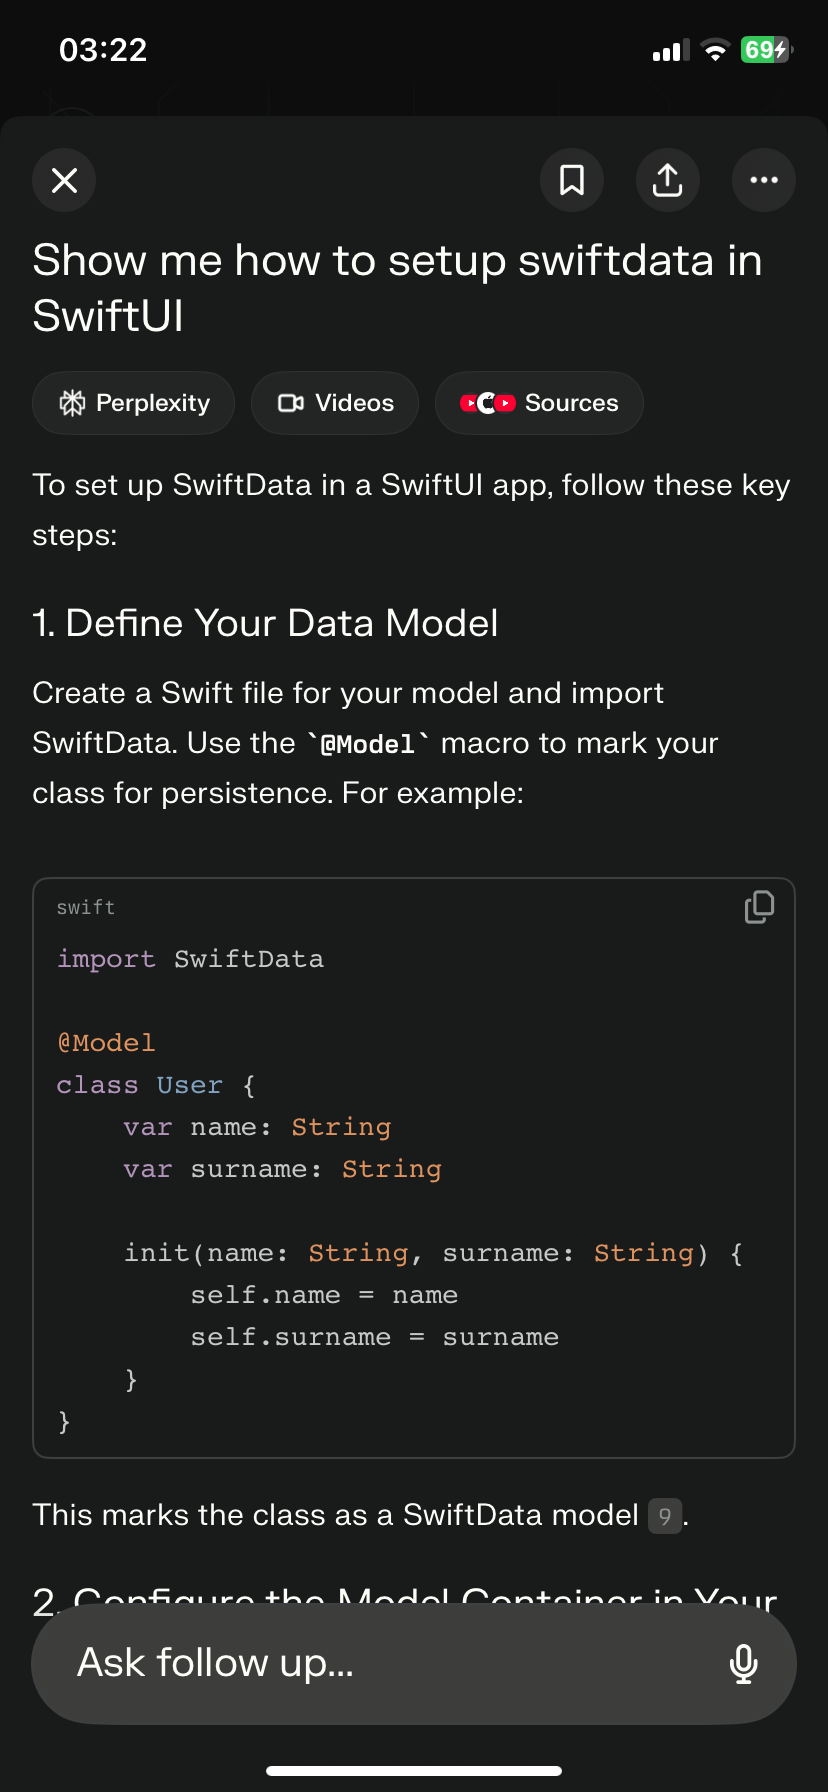The image size is (828, 1792).
Task: Open the three-dot more options menu
Action: (x=764, y=180)
